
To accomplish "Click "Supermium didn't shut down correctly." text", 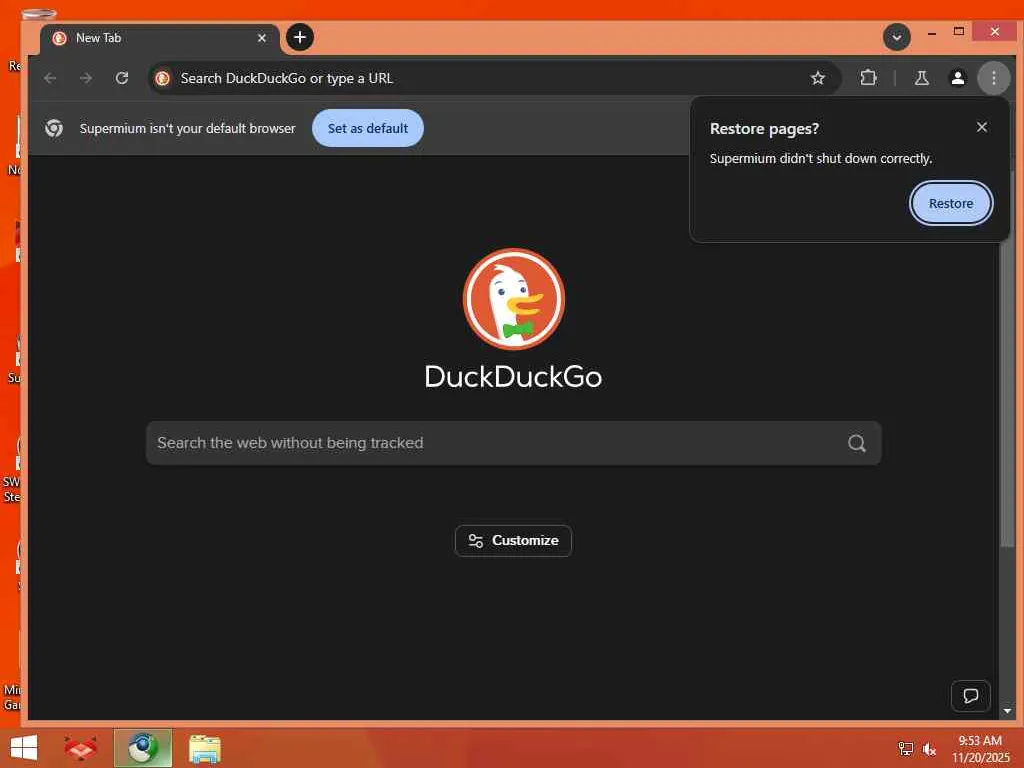I will (821, 159).
